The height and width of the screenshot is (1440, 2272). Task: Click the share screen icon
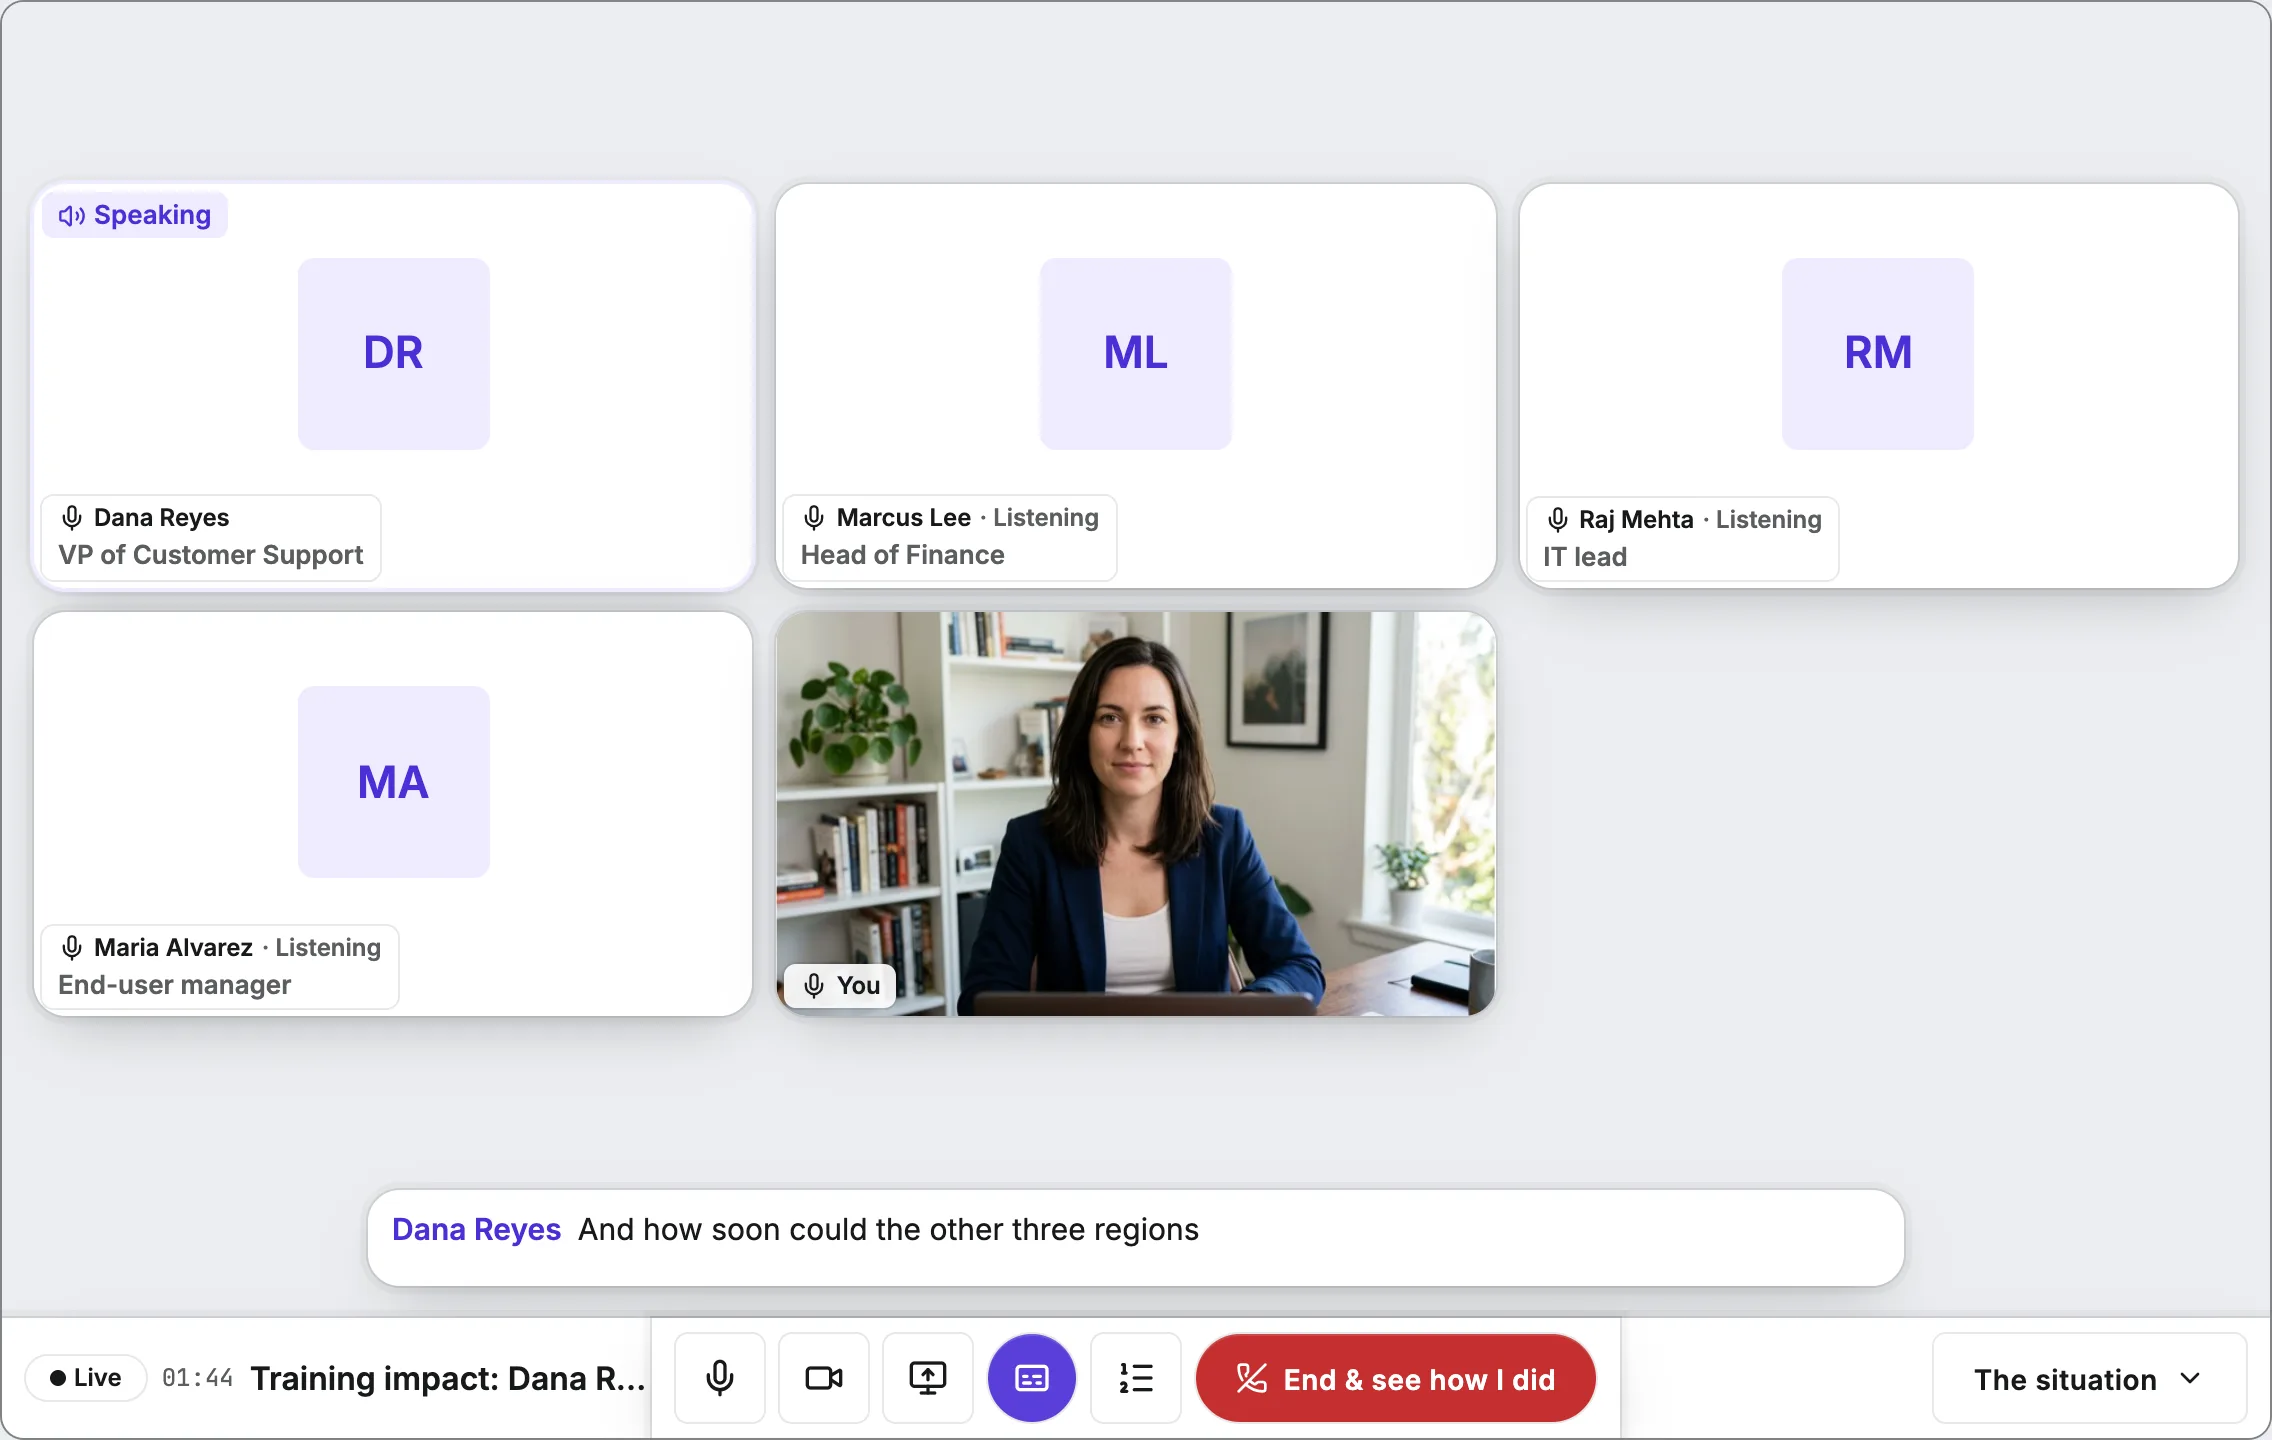coord(928,1378)
